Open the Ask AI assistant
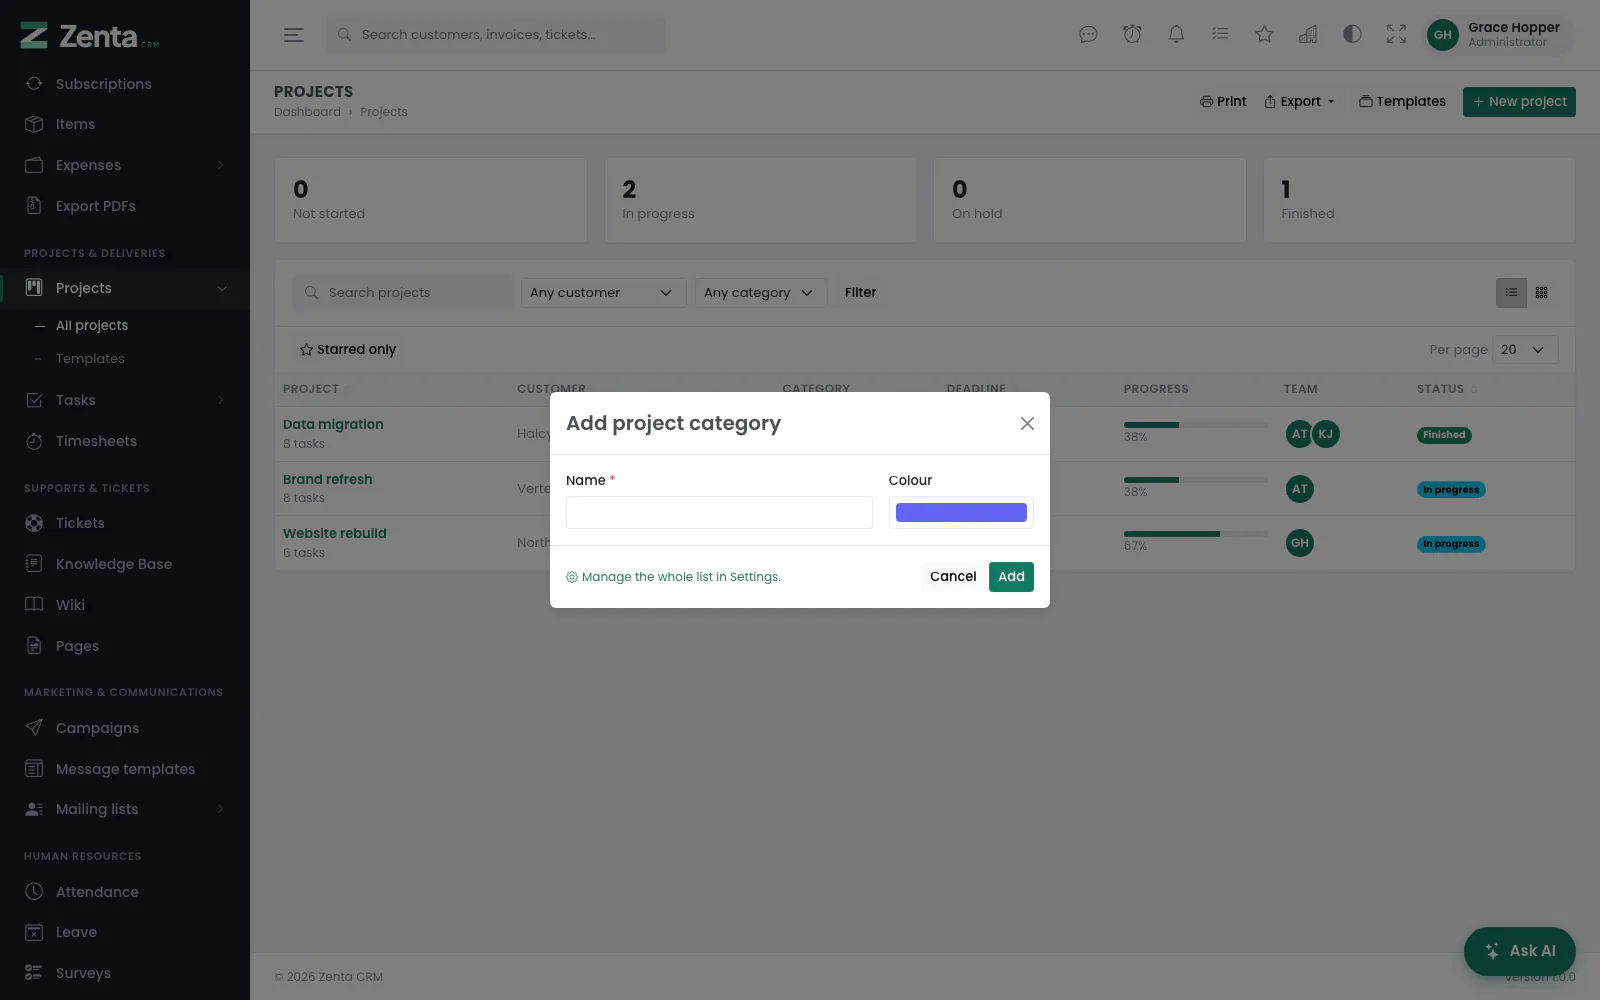 (1519, 951)
